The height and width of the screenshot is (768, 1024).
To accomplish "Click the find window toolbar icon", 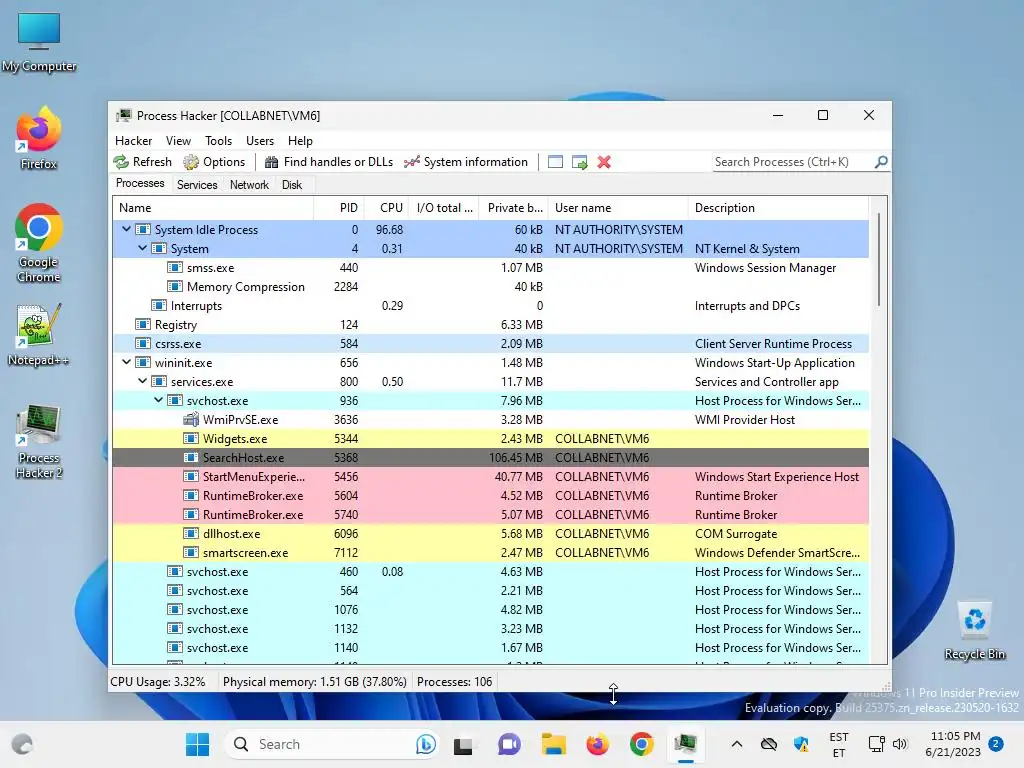I will (x=555, y=162).
